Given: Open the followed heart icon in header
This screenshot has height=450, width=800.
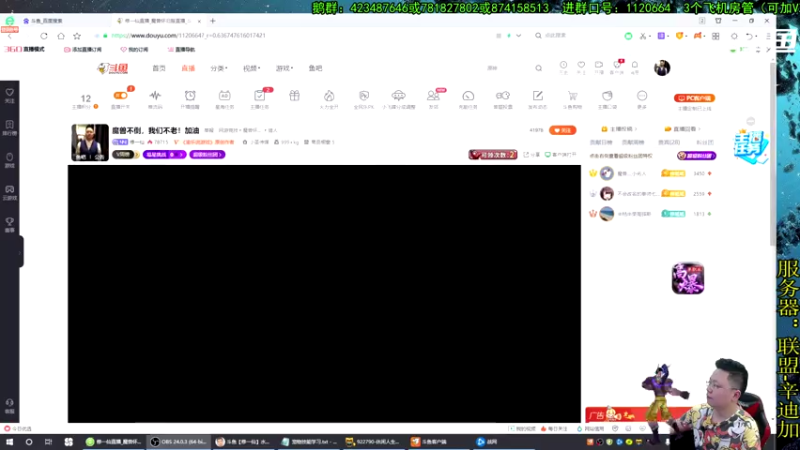Looking at the screenshot, I should coord(581,65).
